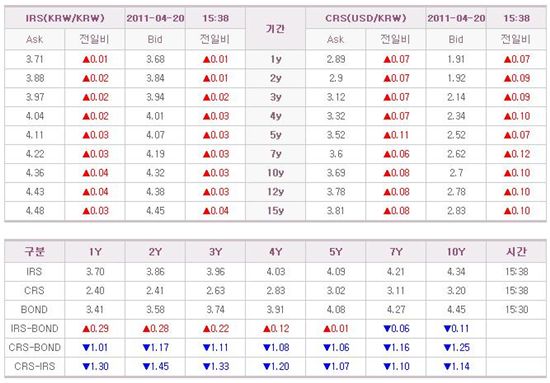The width and height of the screenshot is (550, 383).
Task: Click the blue down-arrow 1.45 in CRS-IRS row
Action: click(156, 367)
